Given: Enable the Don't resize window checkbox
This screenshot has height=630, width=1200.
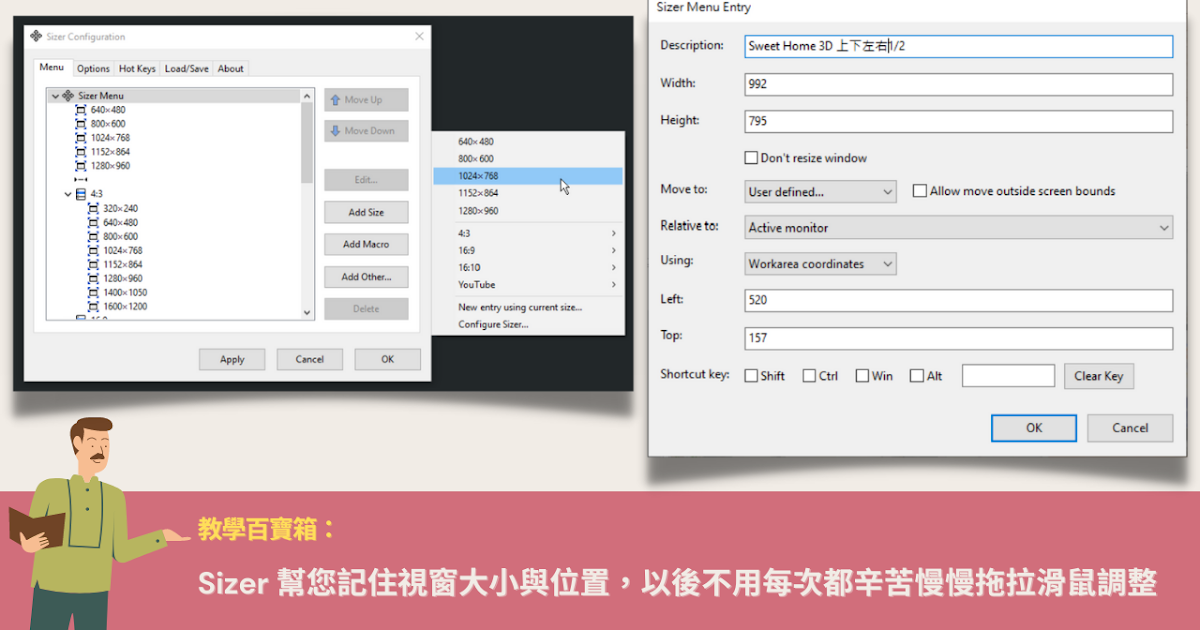Looking at the screenshot, I should 750,157.
